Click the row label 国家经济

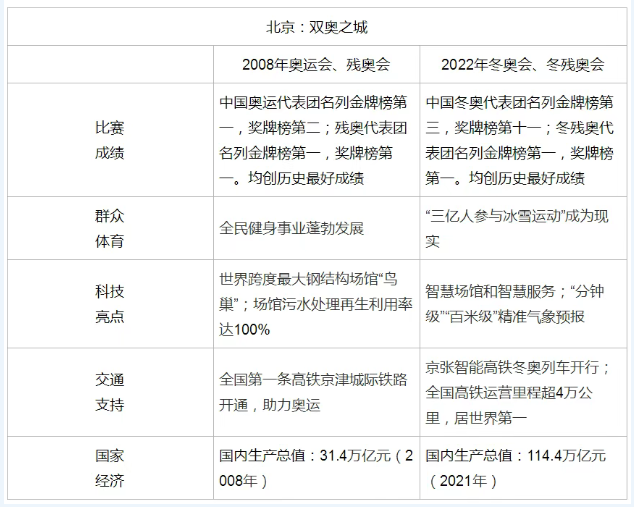tap(110, 468)
